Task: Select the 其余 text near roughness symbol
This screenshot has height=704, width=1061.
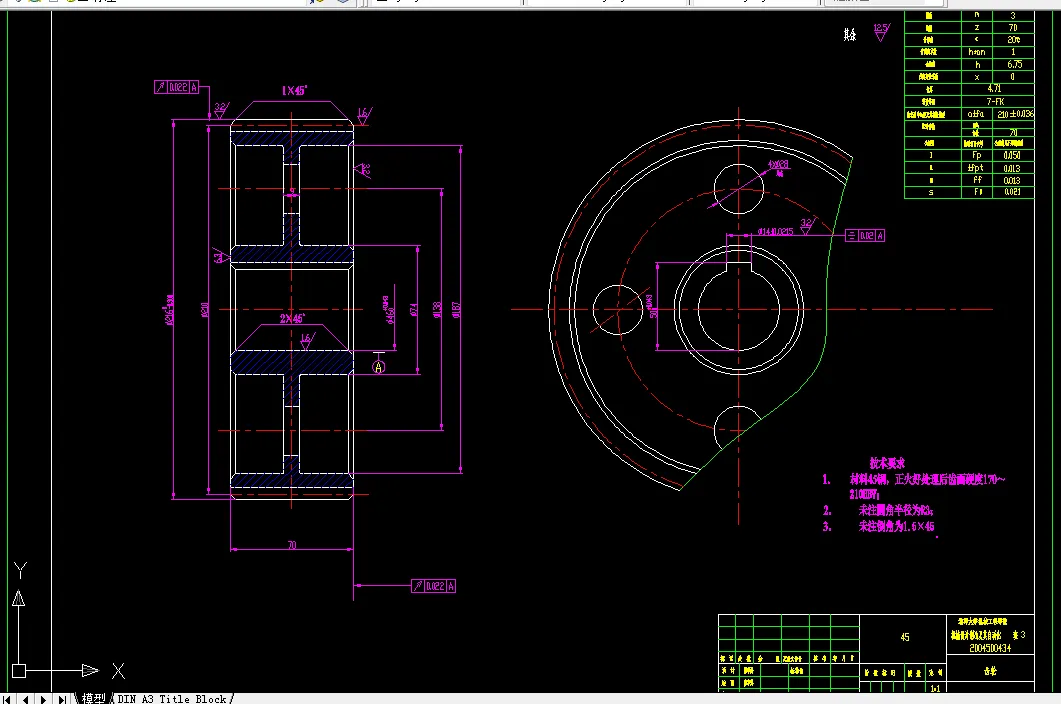Action: [x=851, y=34]
